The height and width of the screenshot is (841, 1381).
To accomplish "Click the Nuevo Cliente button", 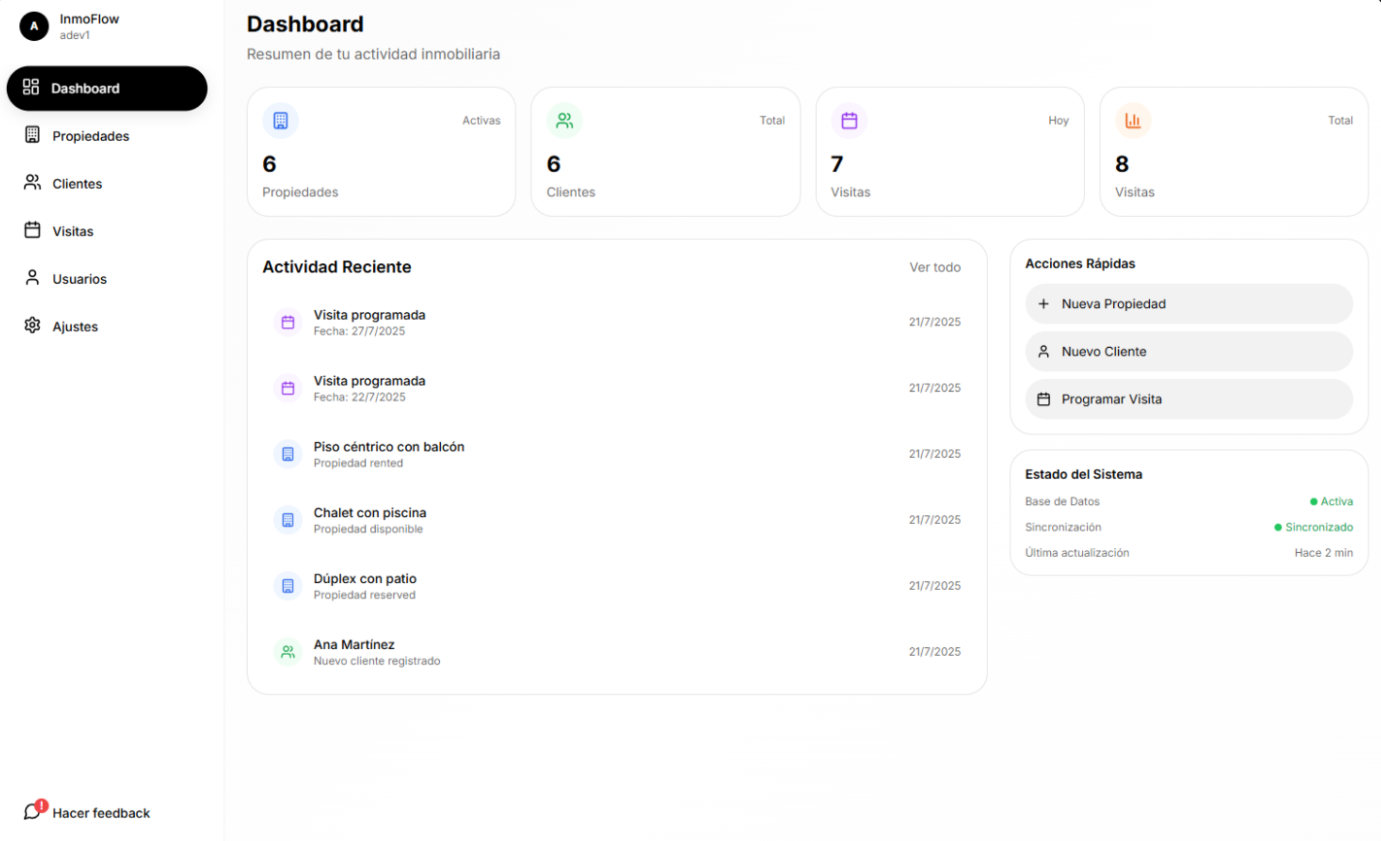I will tap(1189, 351).
